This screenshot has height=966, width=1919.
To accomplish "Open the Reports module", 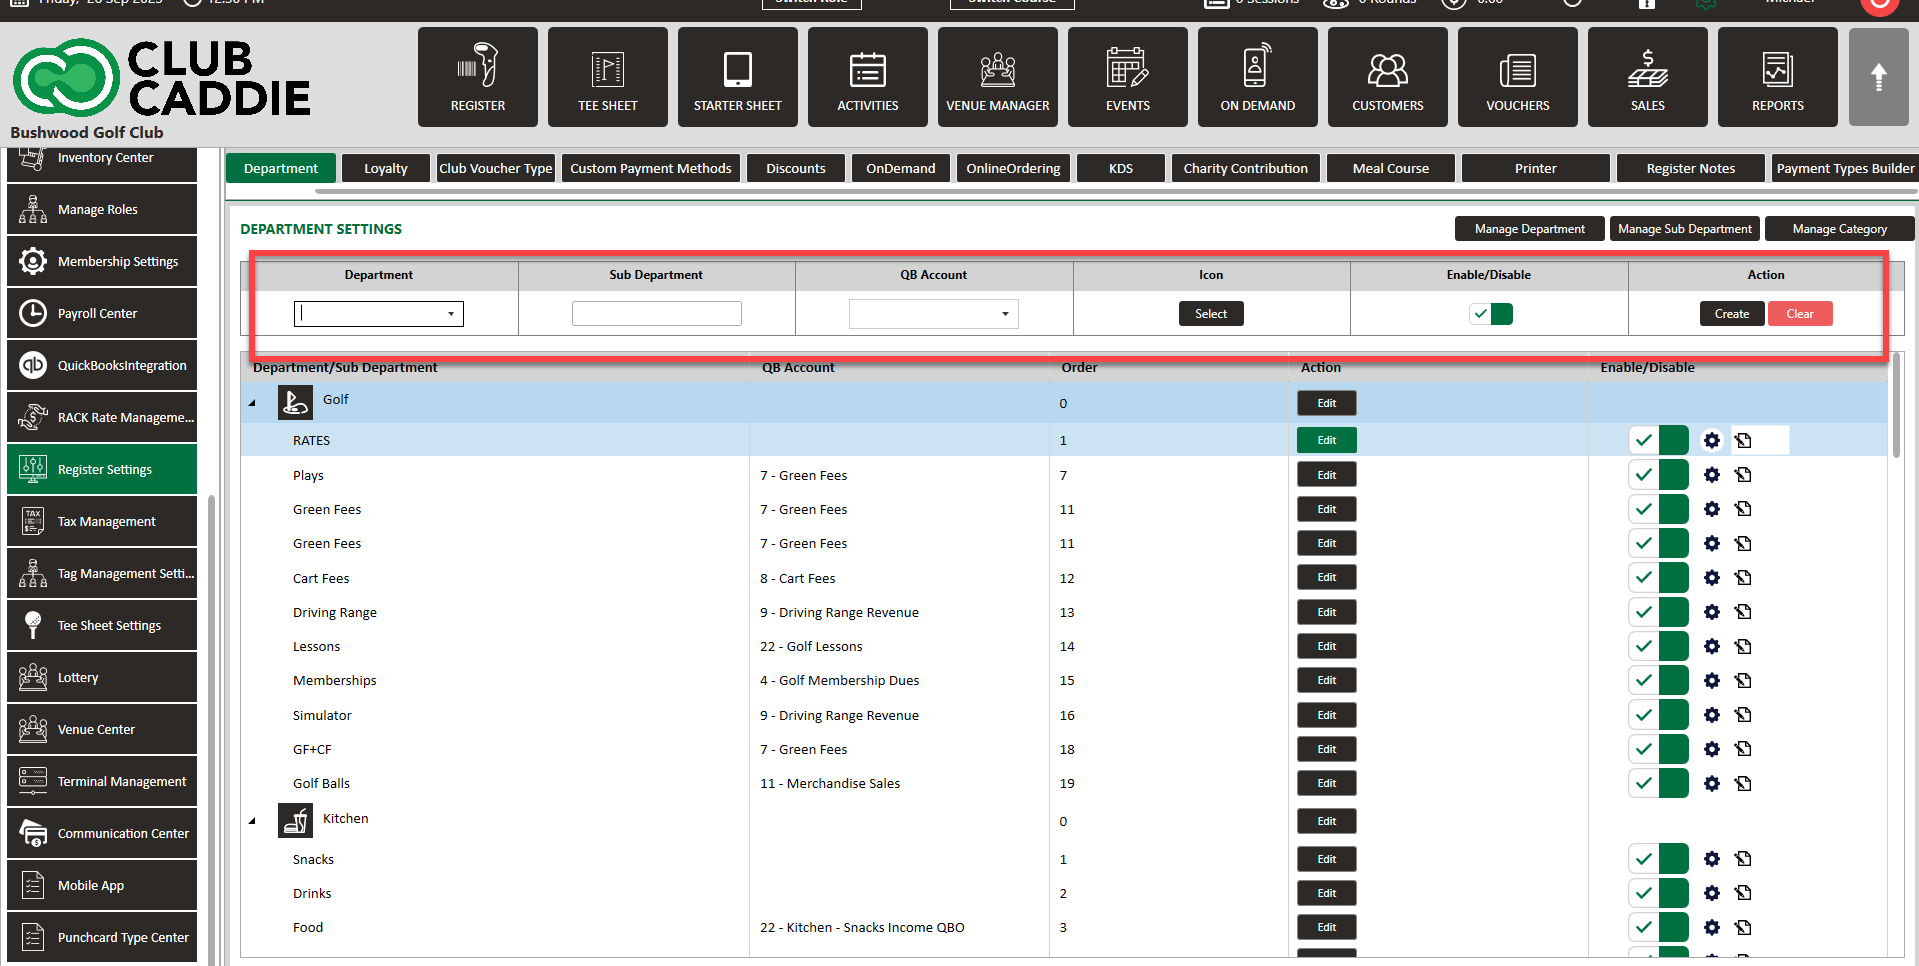I will tap(1777, 78).
